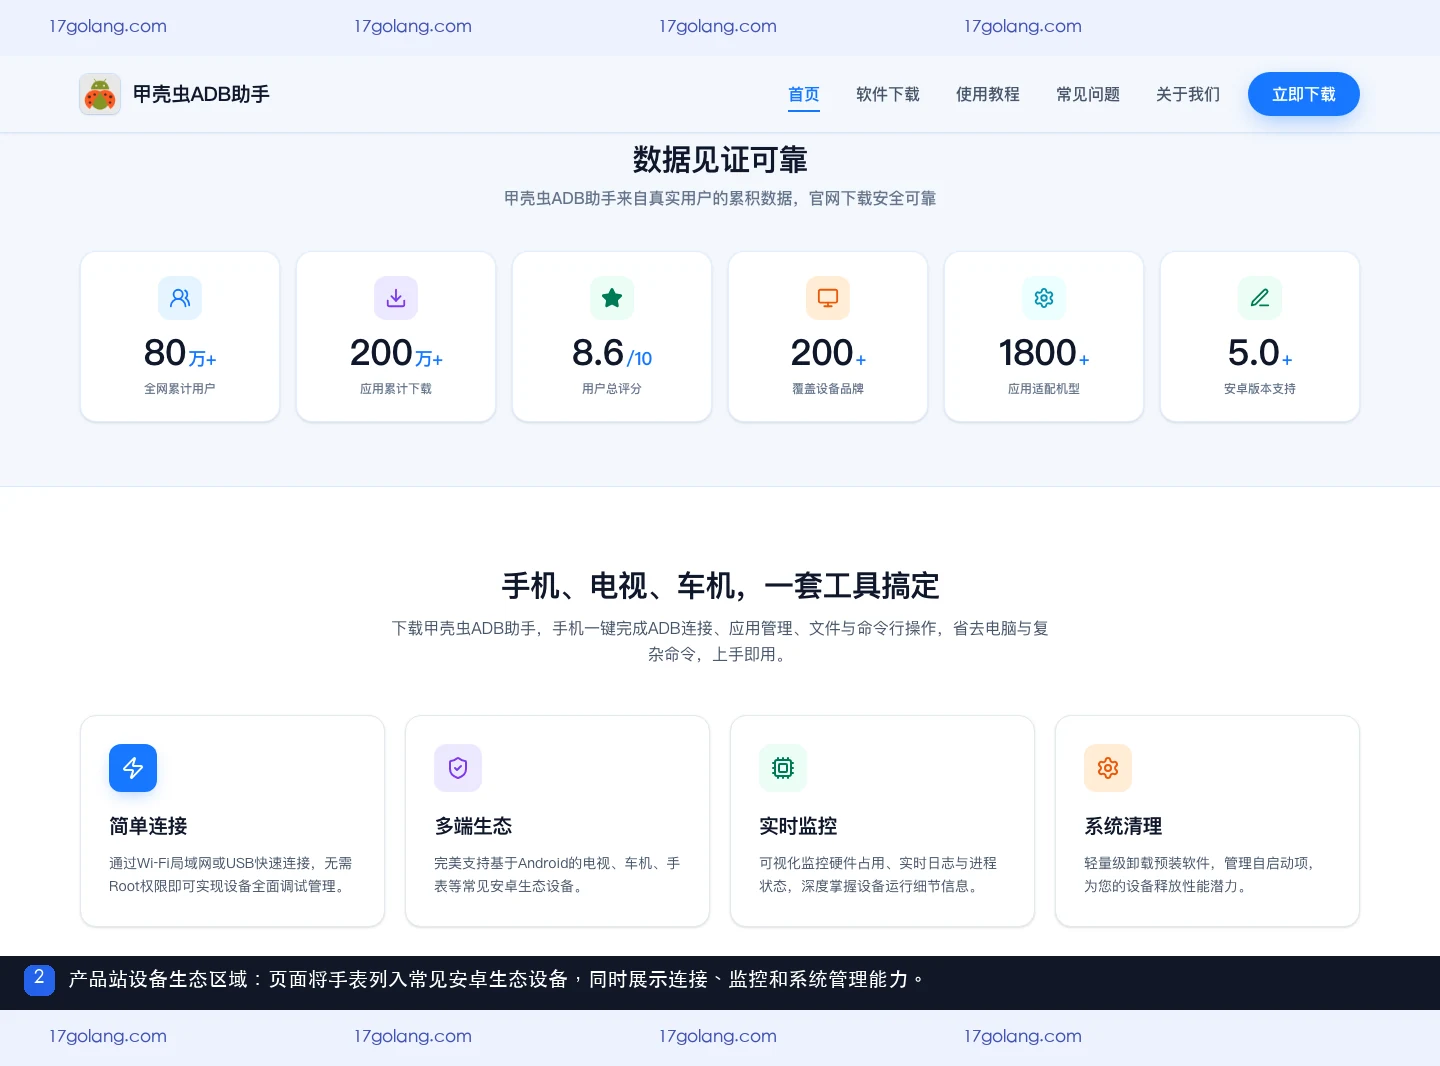The height and width of the screenshot is (1066, 1440).
Task: Click the 全网累计用户 label
Action: pos(180,389)
